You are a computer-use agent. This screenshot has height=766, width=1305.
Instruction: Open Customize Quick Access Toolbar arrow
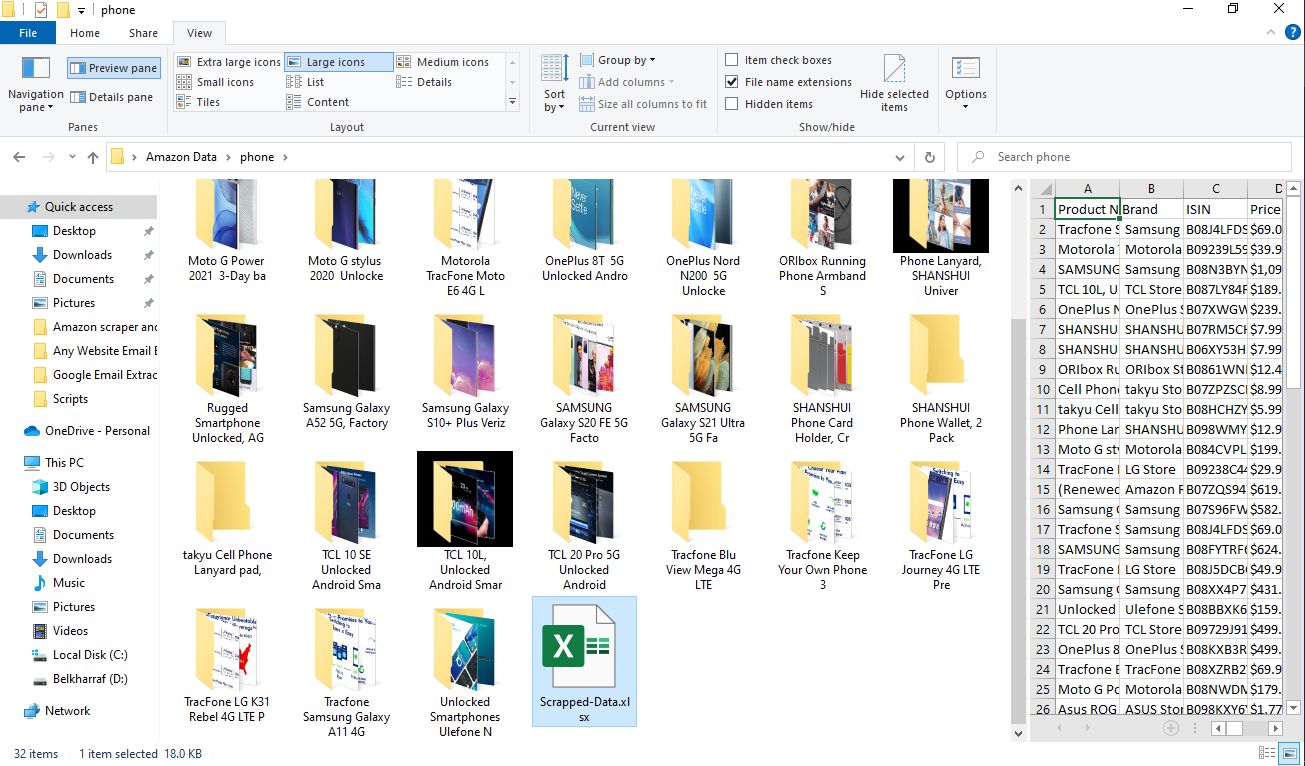coord(81,10)
